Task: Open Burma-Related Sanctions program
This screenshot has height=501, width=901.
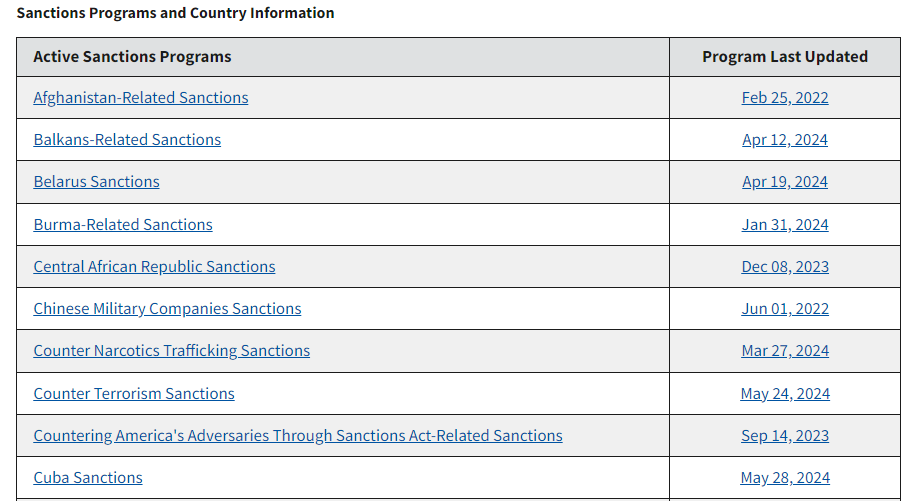Action: (123, 225)
